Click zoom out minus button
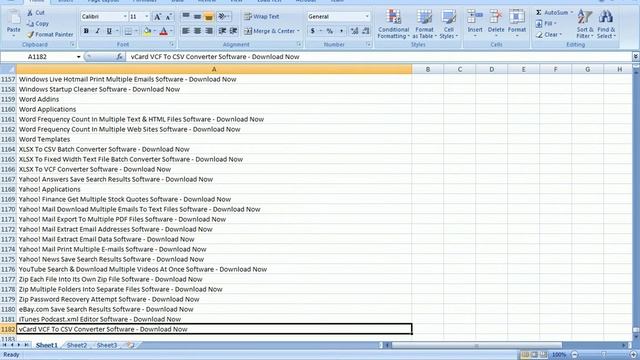Image resolution: width=640 pixels, height=360 pixels. 575,355
